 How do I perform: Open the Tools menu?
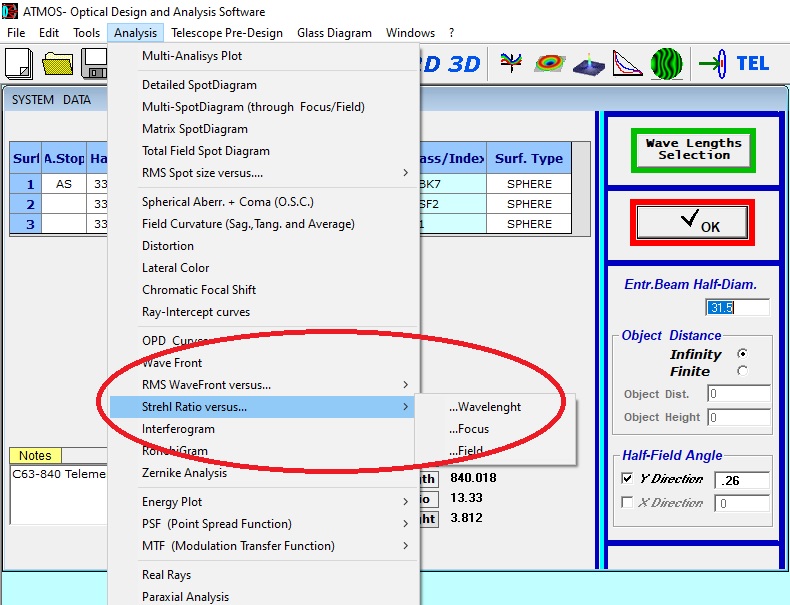click(86, 33)
